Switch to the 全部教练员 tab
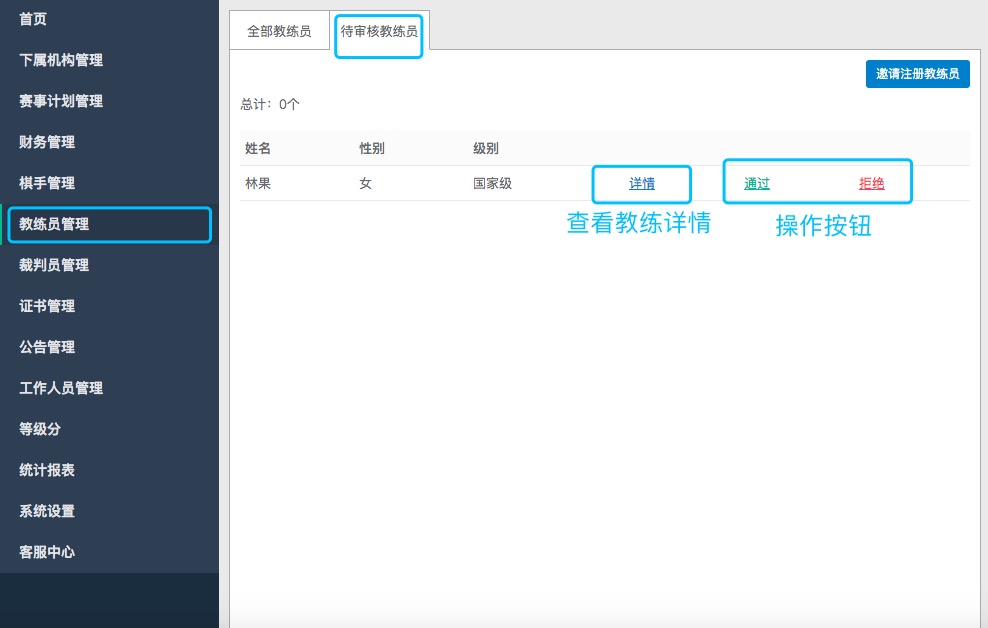 point(279,31)
